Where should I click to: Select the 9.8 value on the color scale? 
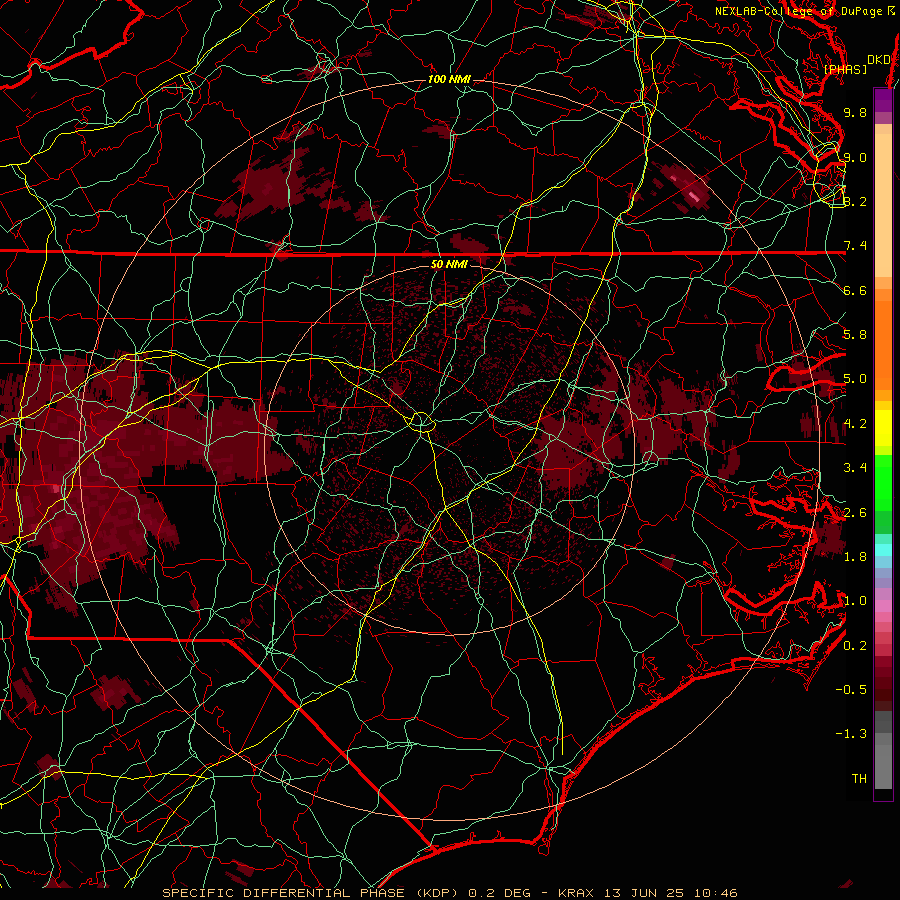tap(855, 112)
